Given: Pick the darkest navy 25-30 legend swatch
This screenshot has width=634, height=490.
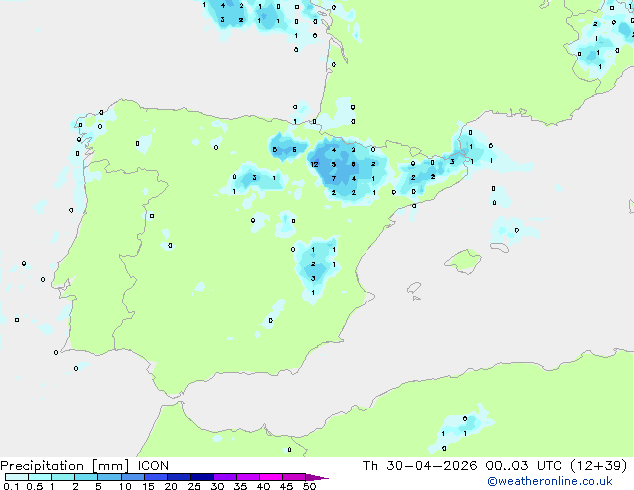Looking at the screenshot, I should [202, 477].
